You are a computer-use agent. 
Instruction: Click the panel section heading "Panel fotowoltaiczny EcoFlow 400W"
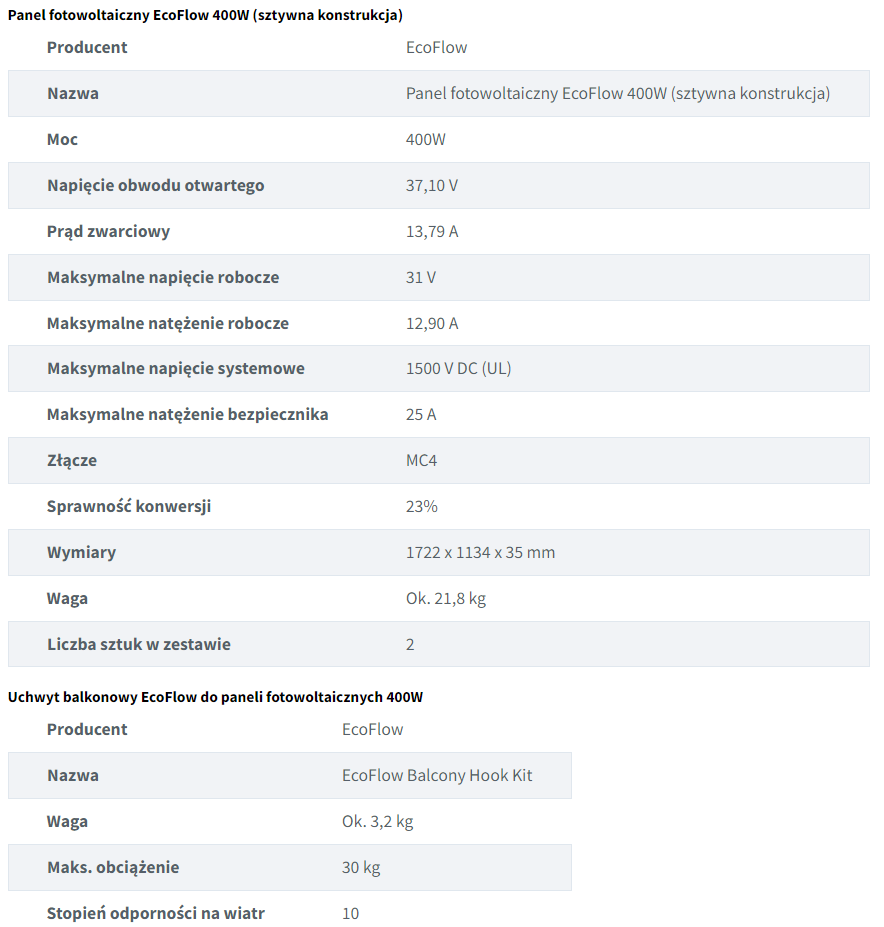[x=205, y=15]
